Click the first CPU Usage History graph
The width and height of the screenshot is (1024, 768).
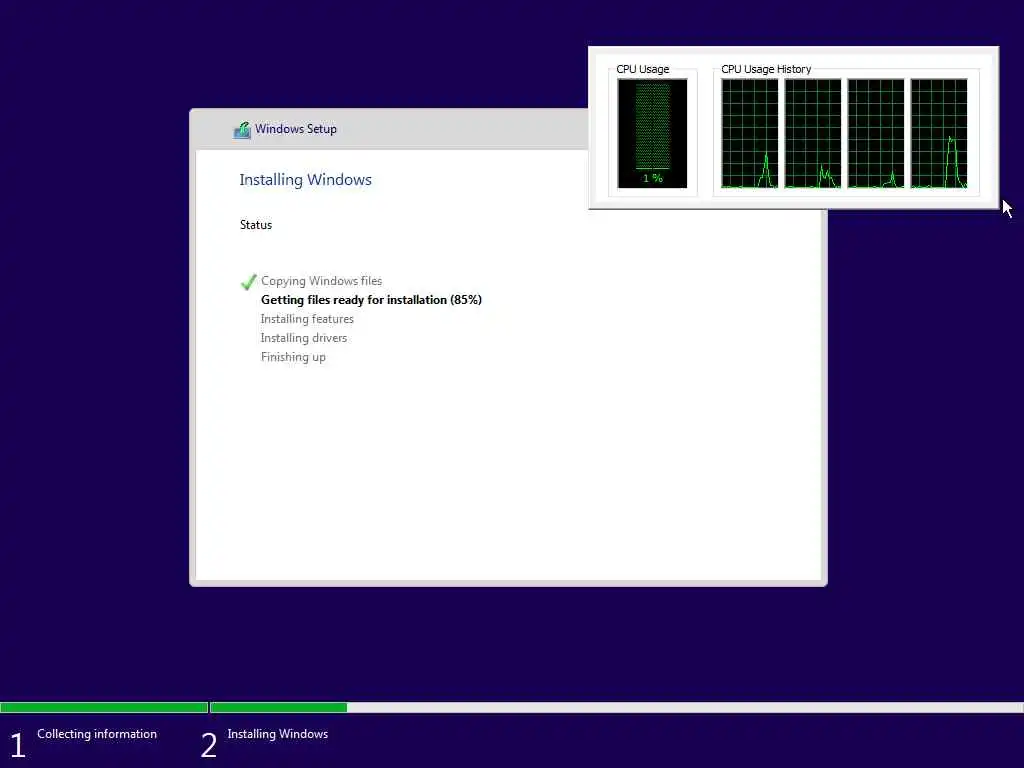click(750, 133)
